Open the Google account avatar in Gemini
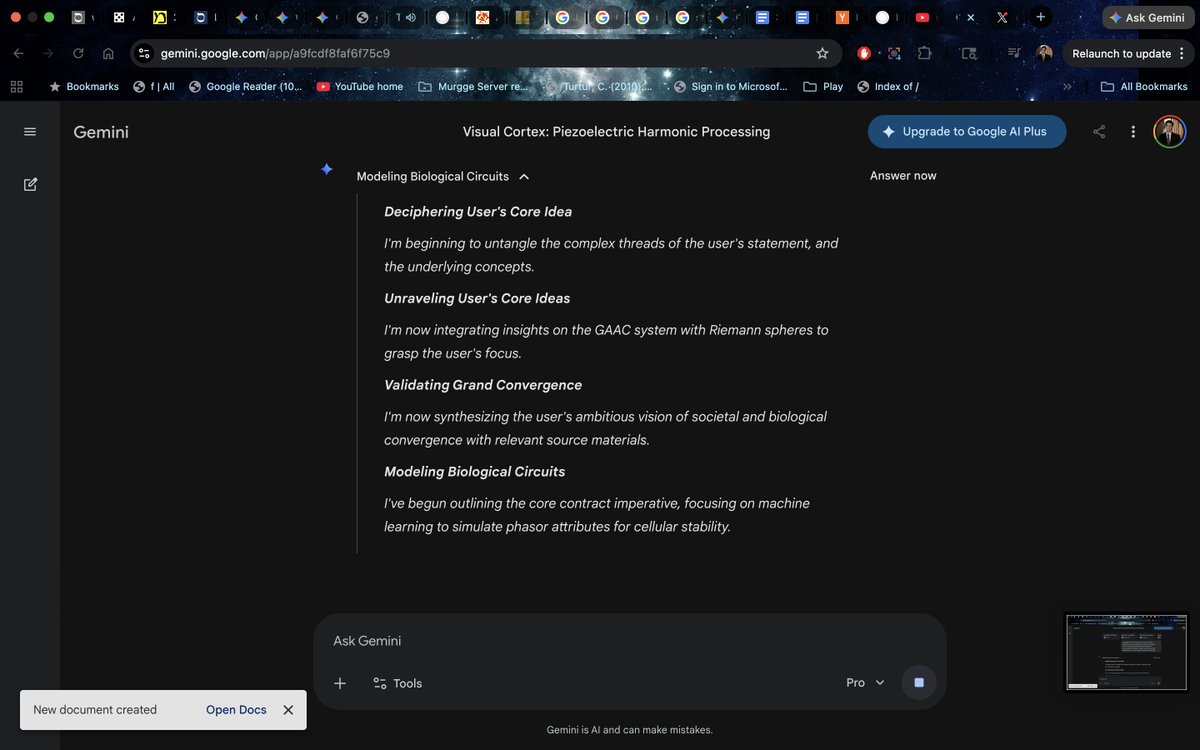 click(1169, 132)
